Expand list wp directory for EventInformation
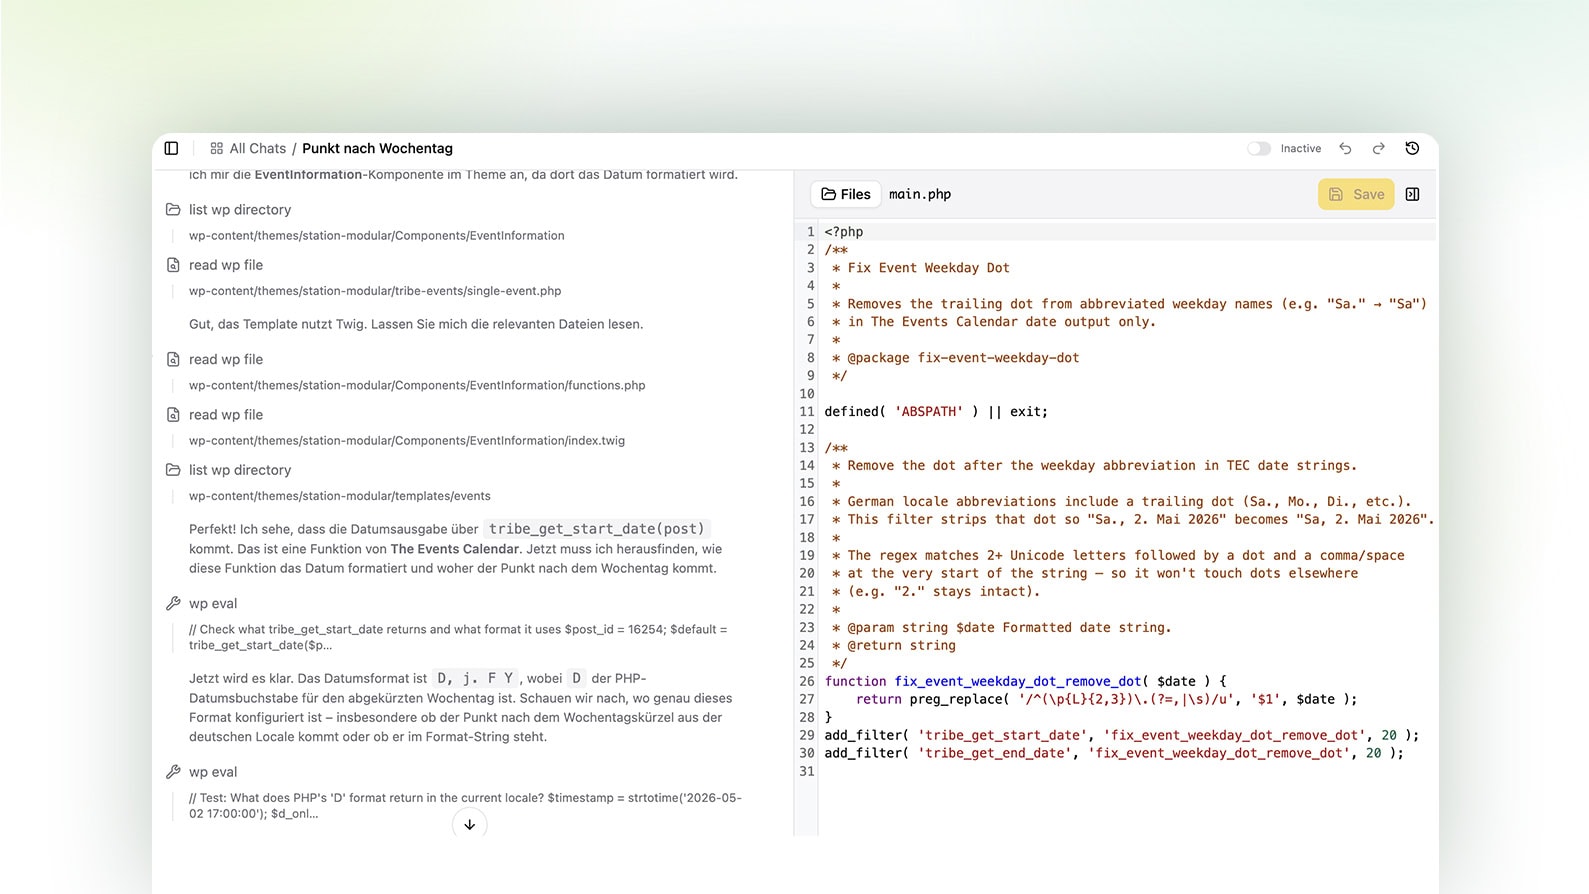This screenshot has height=894, width=1589. point(240,209)
